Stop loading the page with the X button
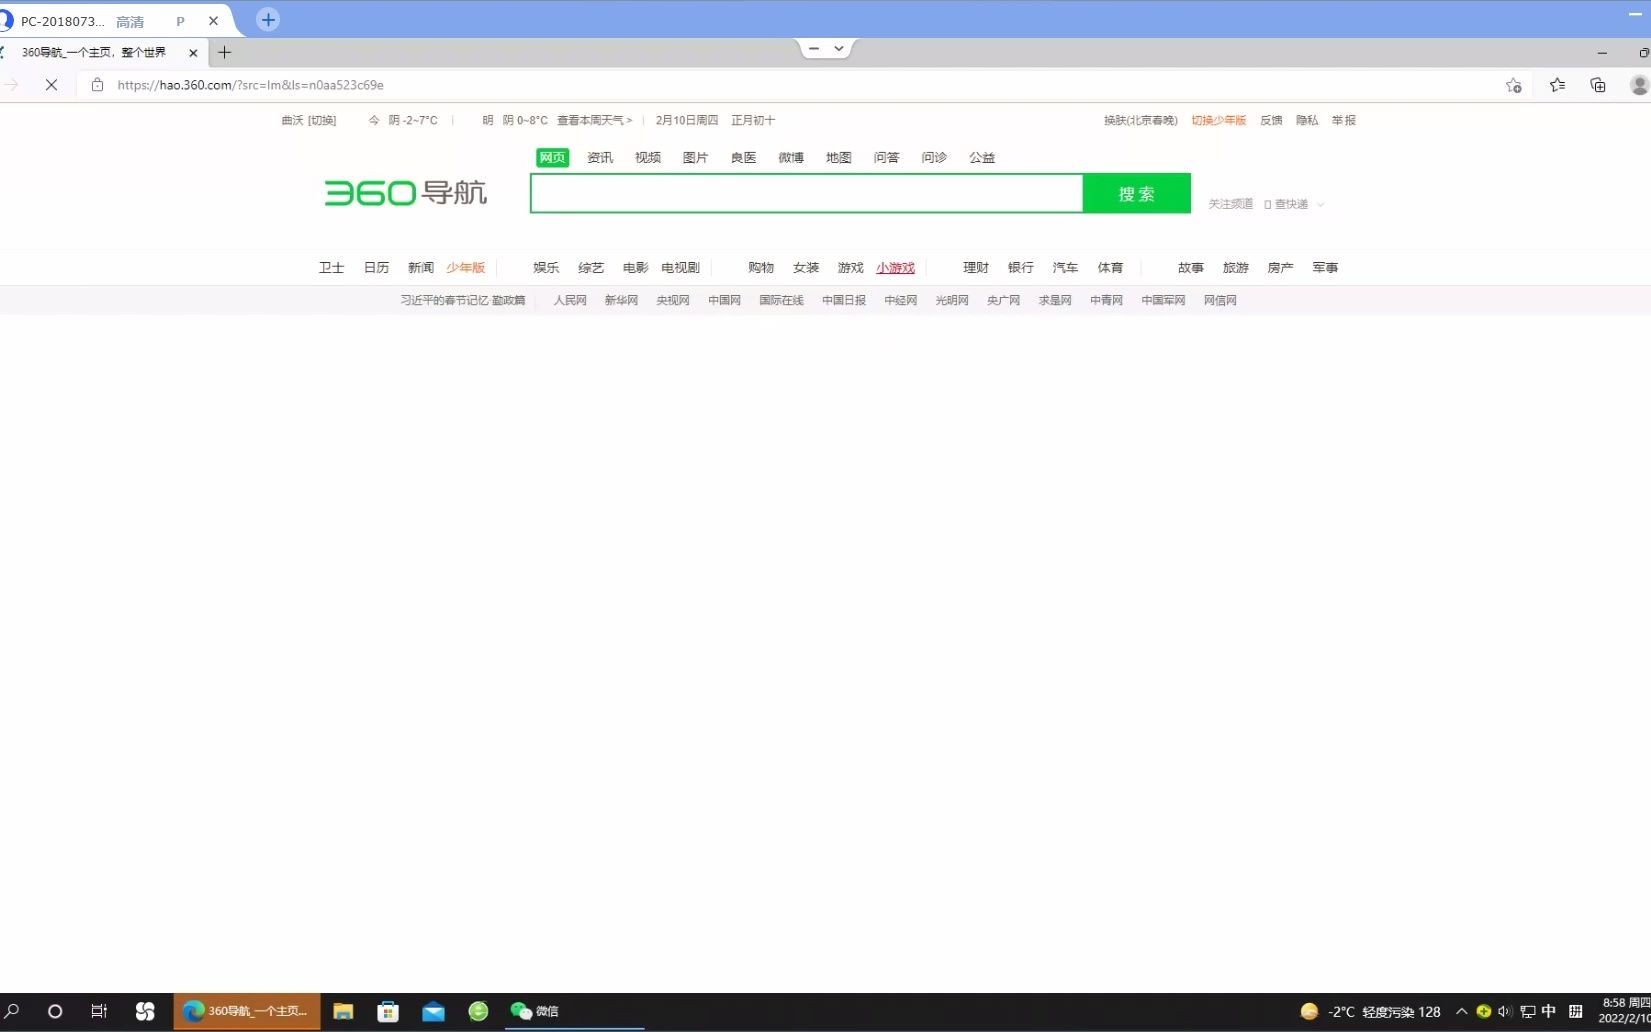This screenshot has width=1651, height=1032. click(51, 85)
